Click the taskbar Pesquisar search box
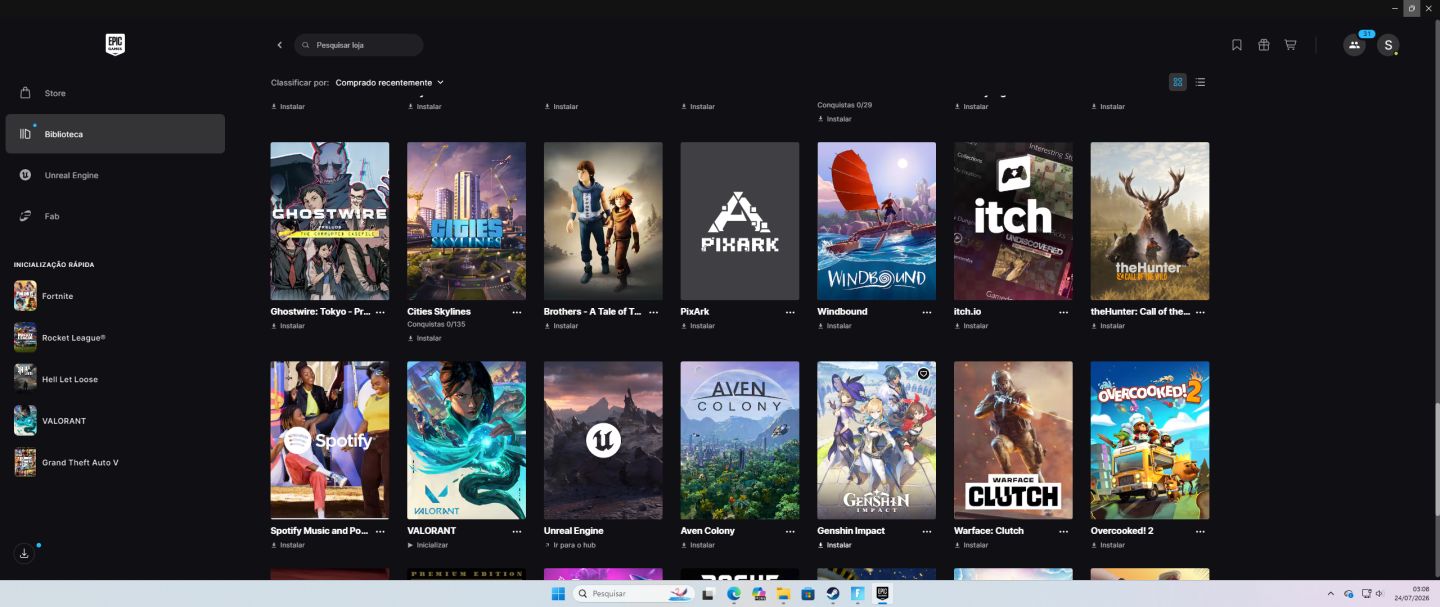This screenshot has height=607, width=1440. point(634,594)
